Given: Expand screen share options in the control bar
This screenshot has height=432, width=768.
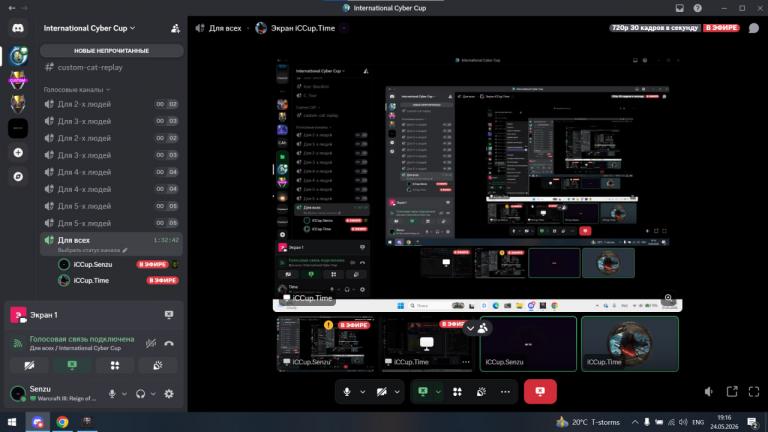Looking at the screenshot, I should 438,392.
